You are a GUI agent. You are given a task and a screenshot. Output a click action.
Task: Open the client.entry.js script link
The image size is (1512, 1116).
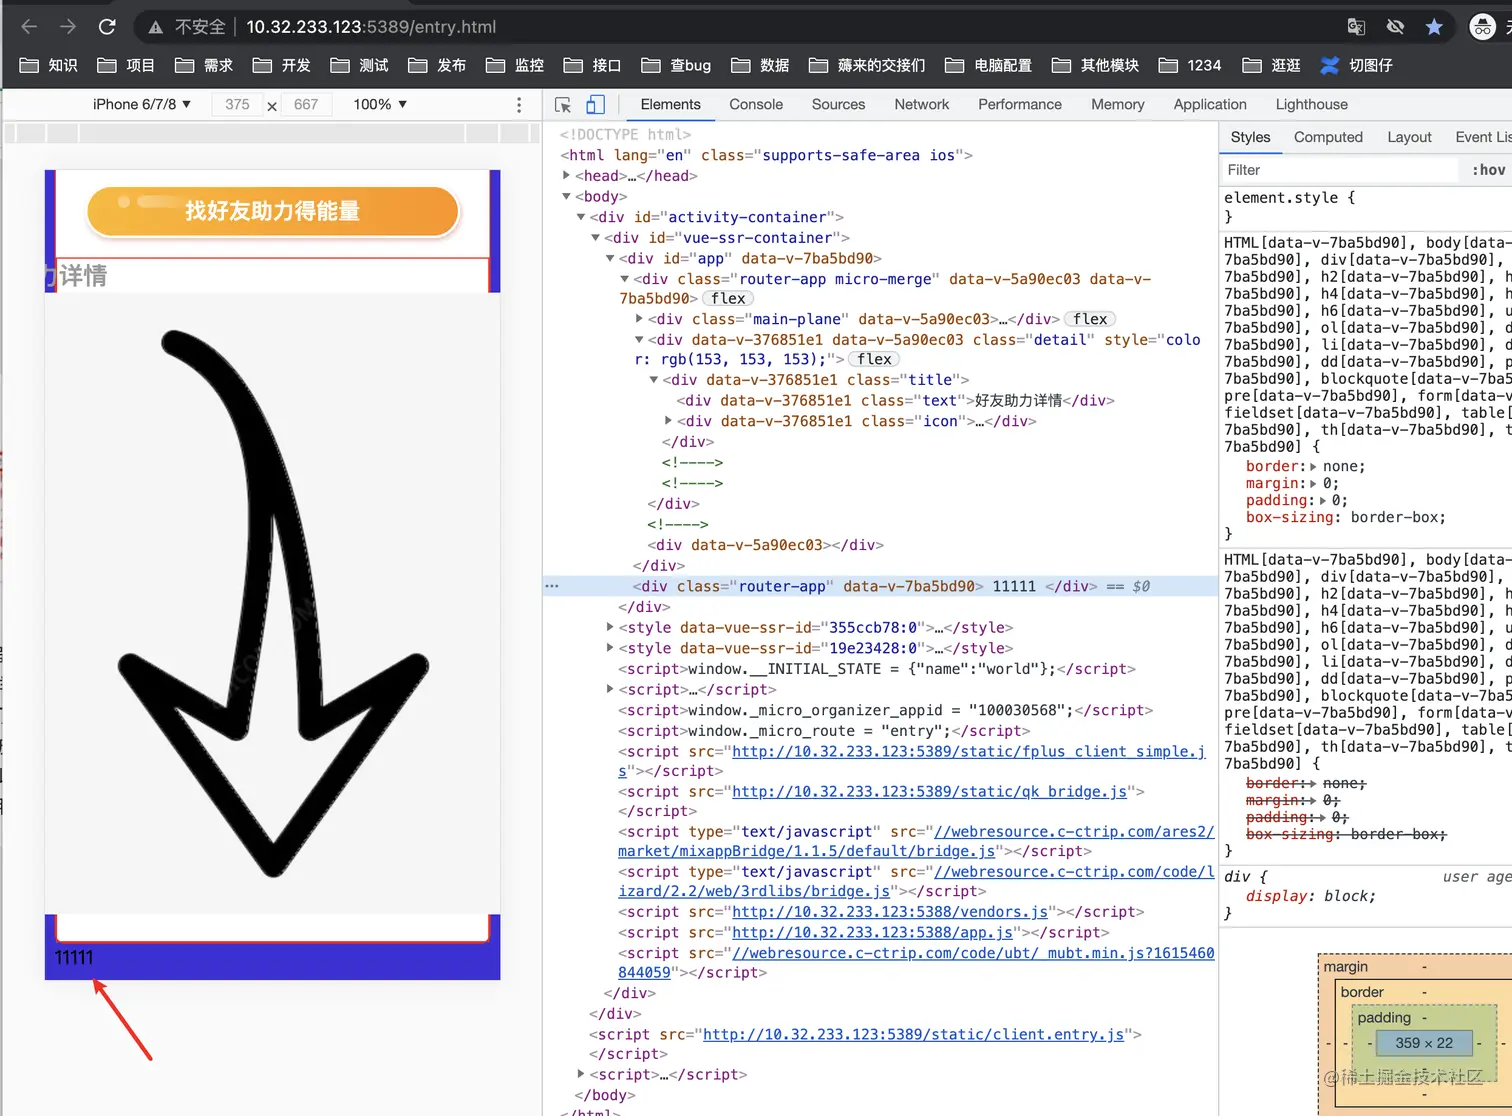click(x=913, y=1034)
